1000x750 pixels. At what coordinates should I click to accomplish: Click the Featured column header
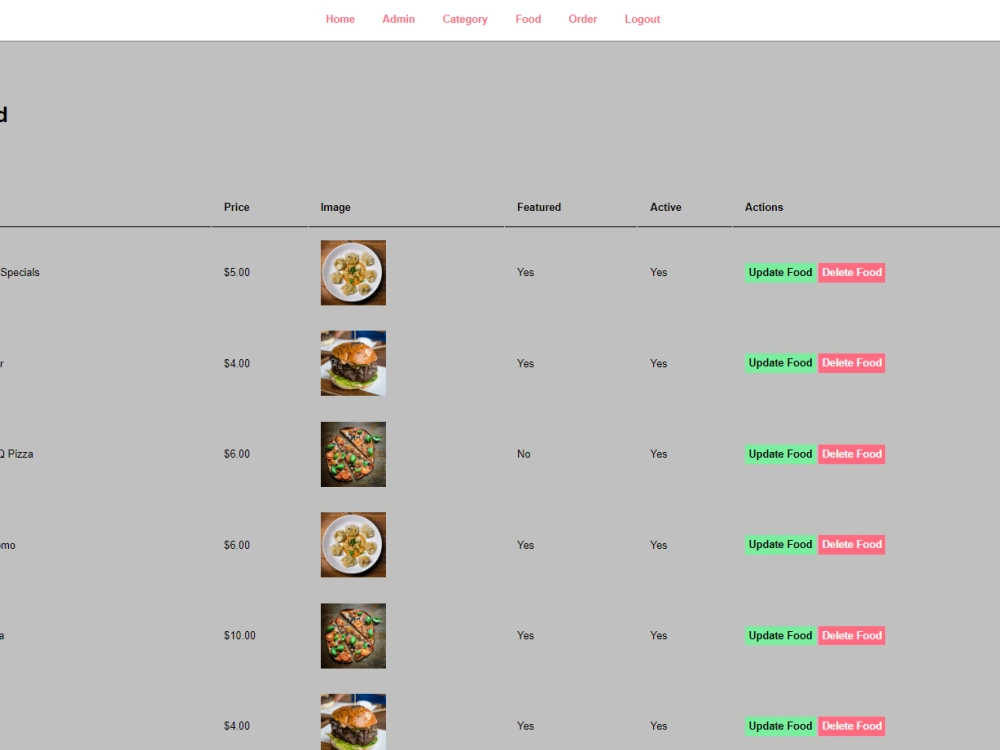coord(539,207)
